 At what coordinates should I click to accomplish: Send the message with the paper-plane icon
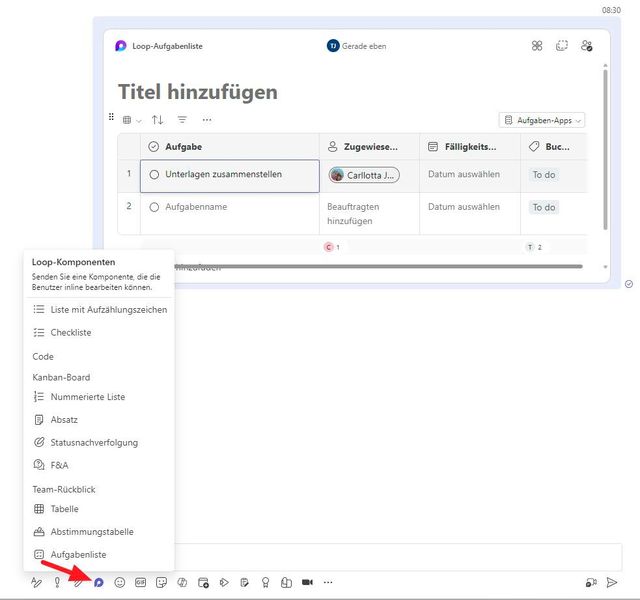[611, 582]
